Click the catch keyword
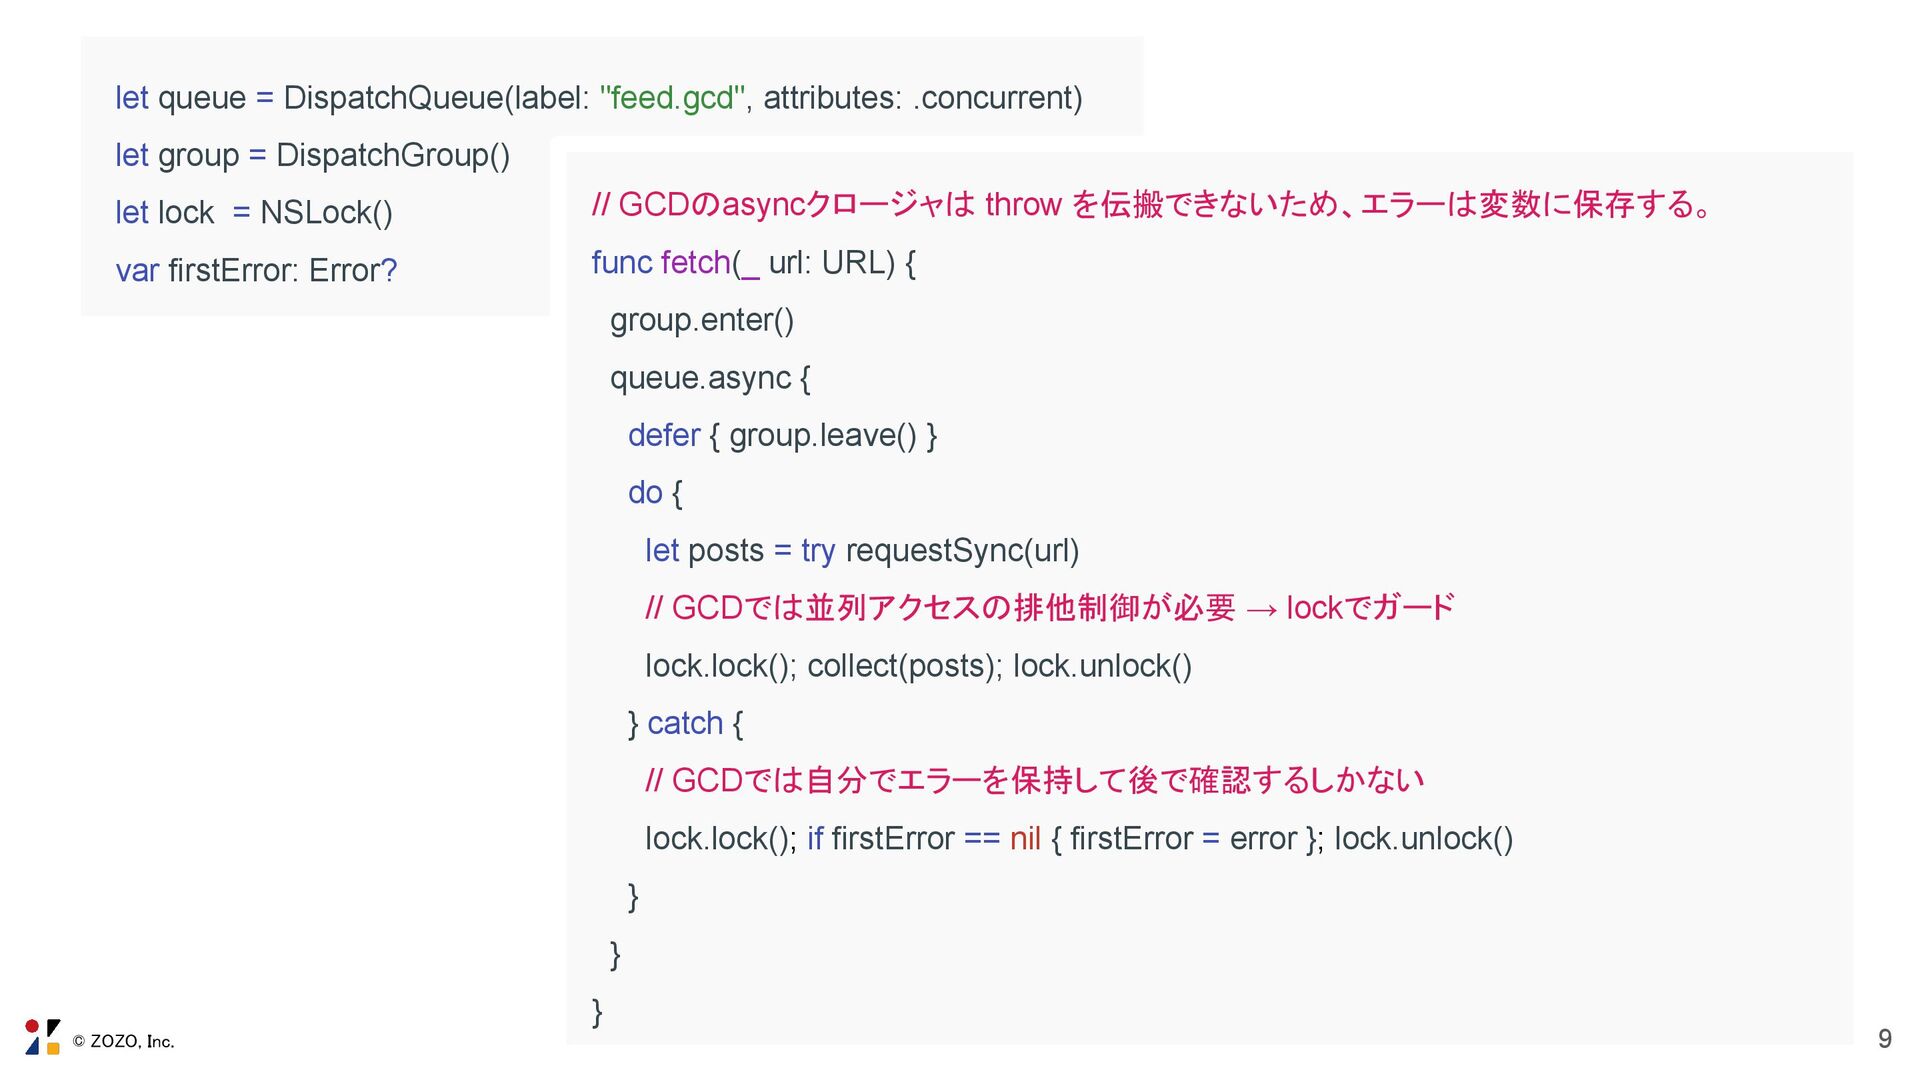This screenshot has height=1080, width=1920. point(684,723)
